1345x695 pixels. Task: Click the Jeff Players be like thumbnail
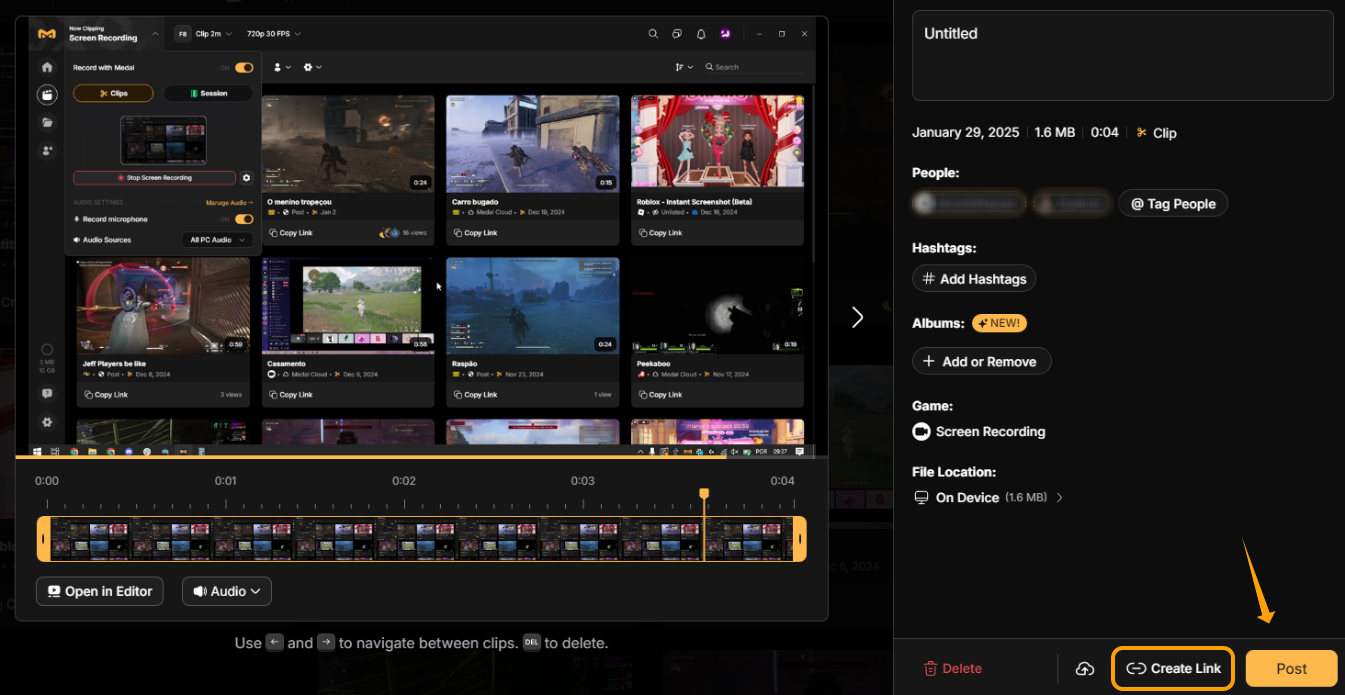[163, 305]
